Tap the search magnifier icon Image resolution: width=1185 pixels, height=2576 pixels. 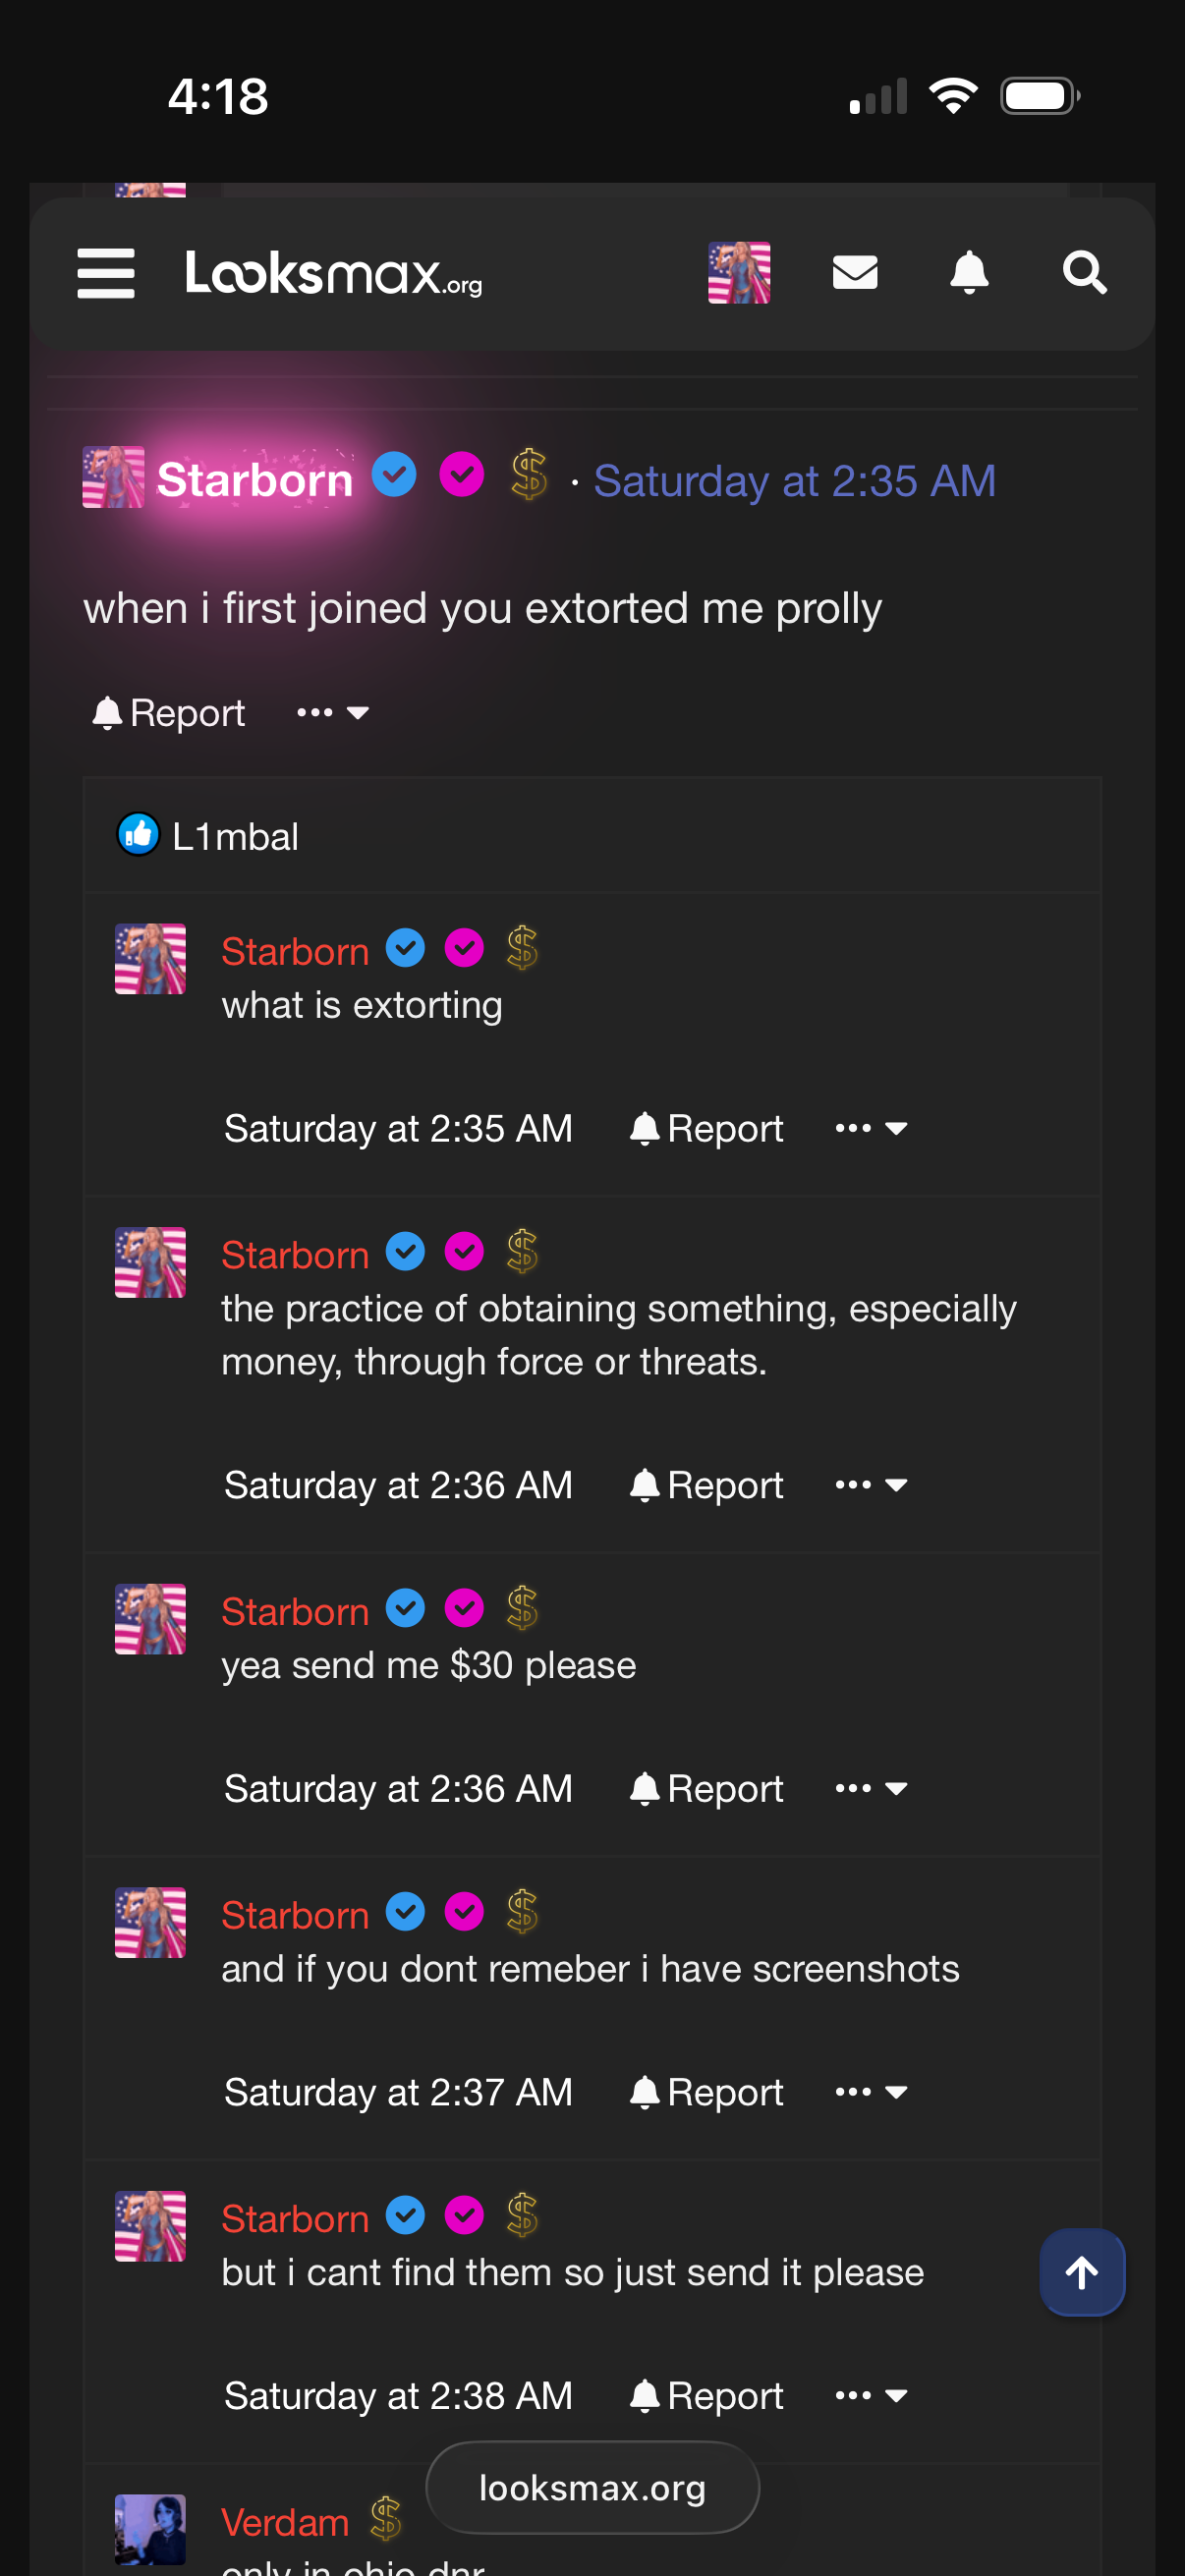point(1084,272)
